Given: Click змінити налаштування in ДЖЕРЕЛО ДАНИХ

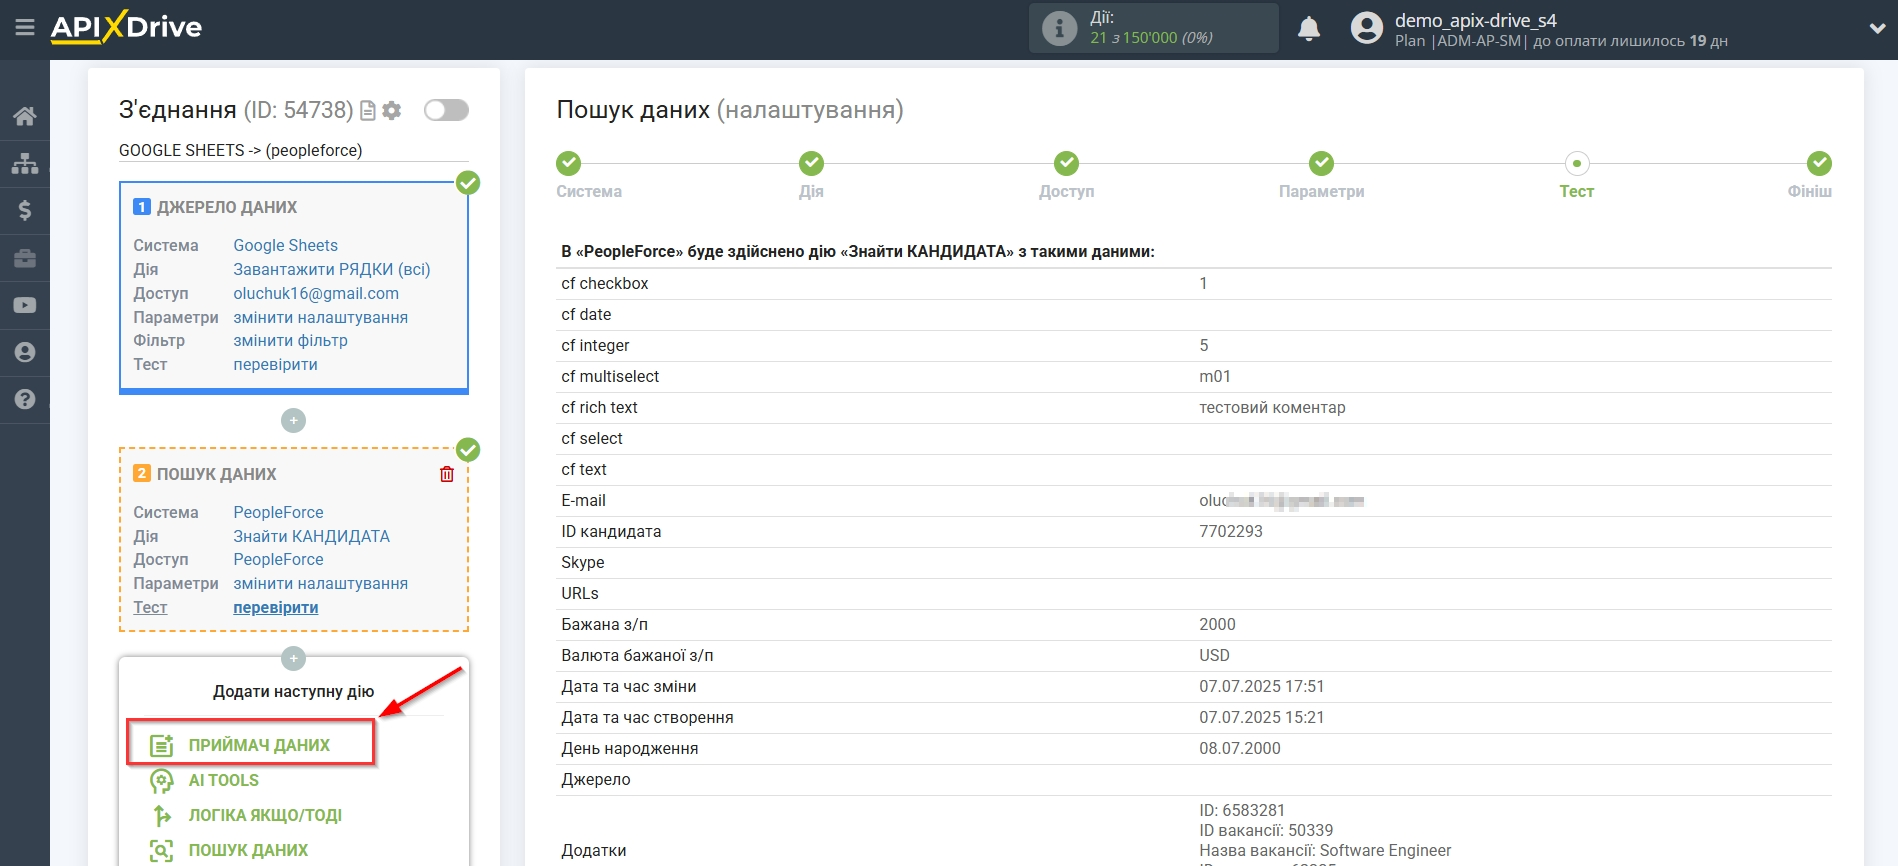Looking at the screenshot, I should pyautogui.click(x=320, y=317).
